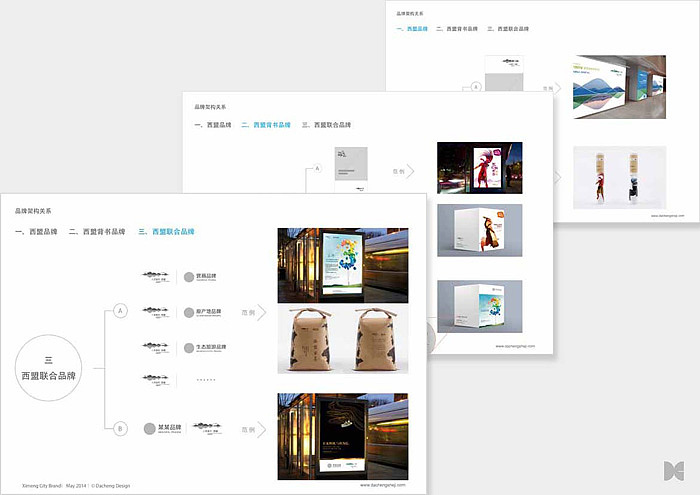Open '一、西盟品牌' tab on the middle slide
The height and width of the screenshot is (495, 700).
pos(213,125)
